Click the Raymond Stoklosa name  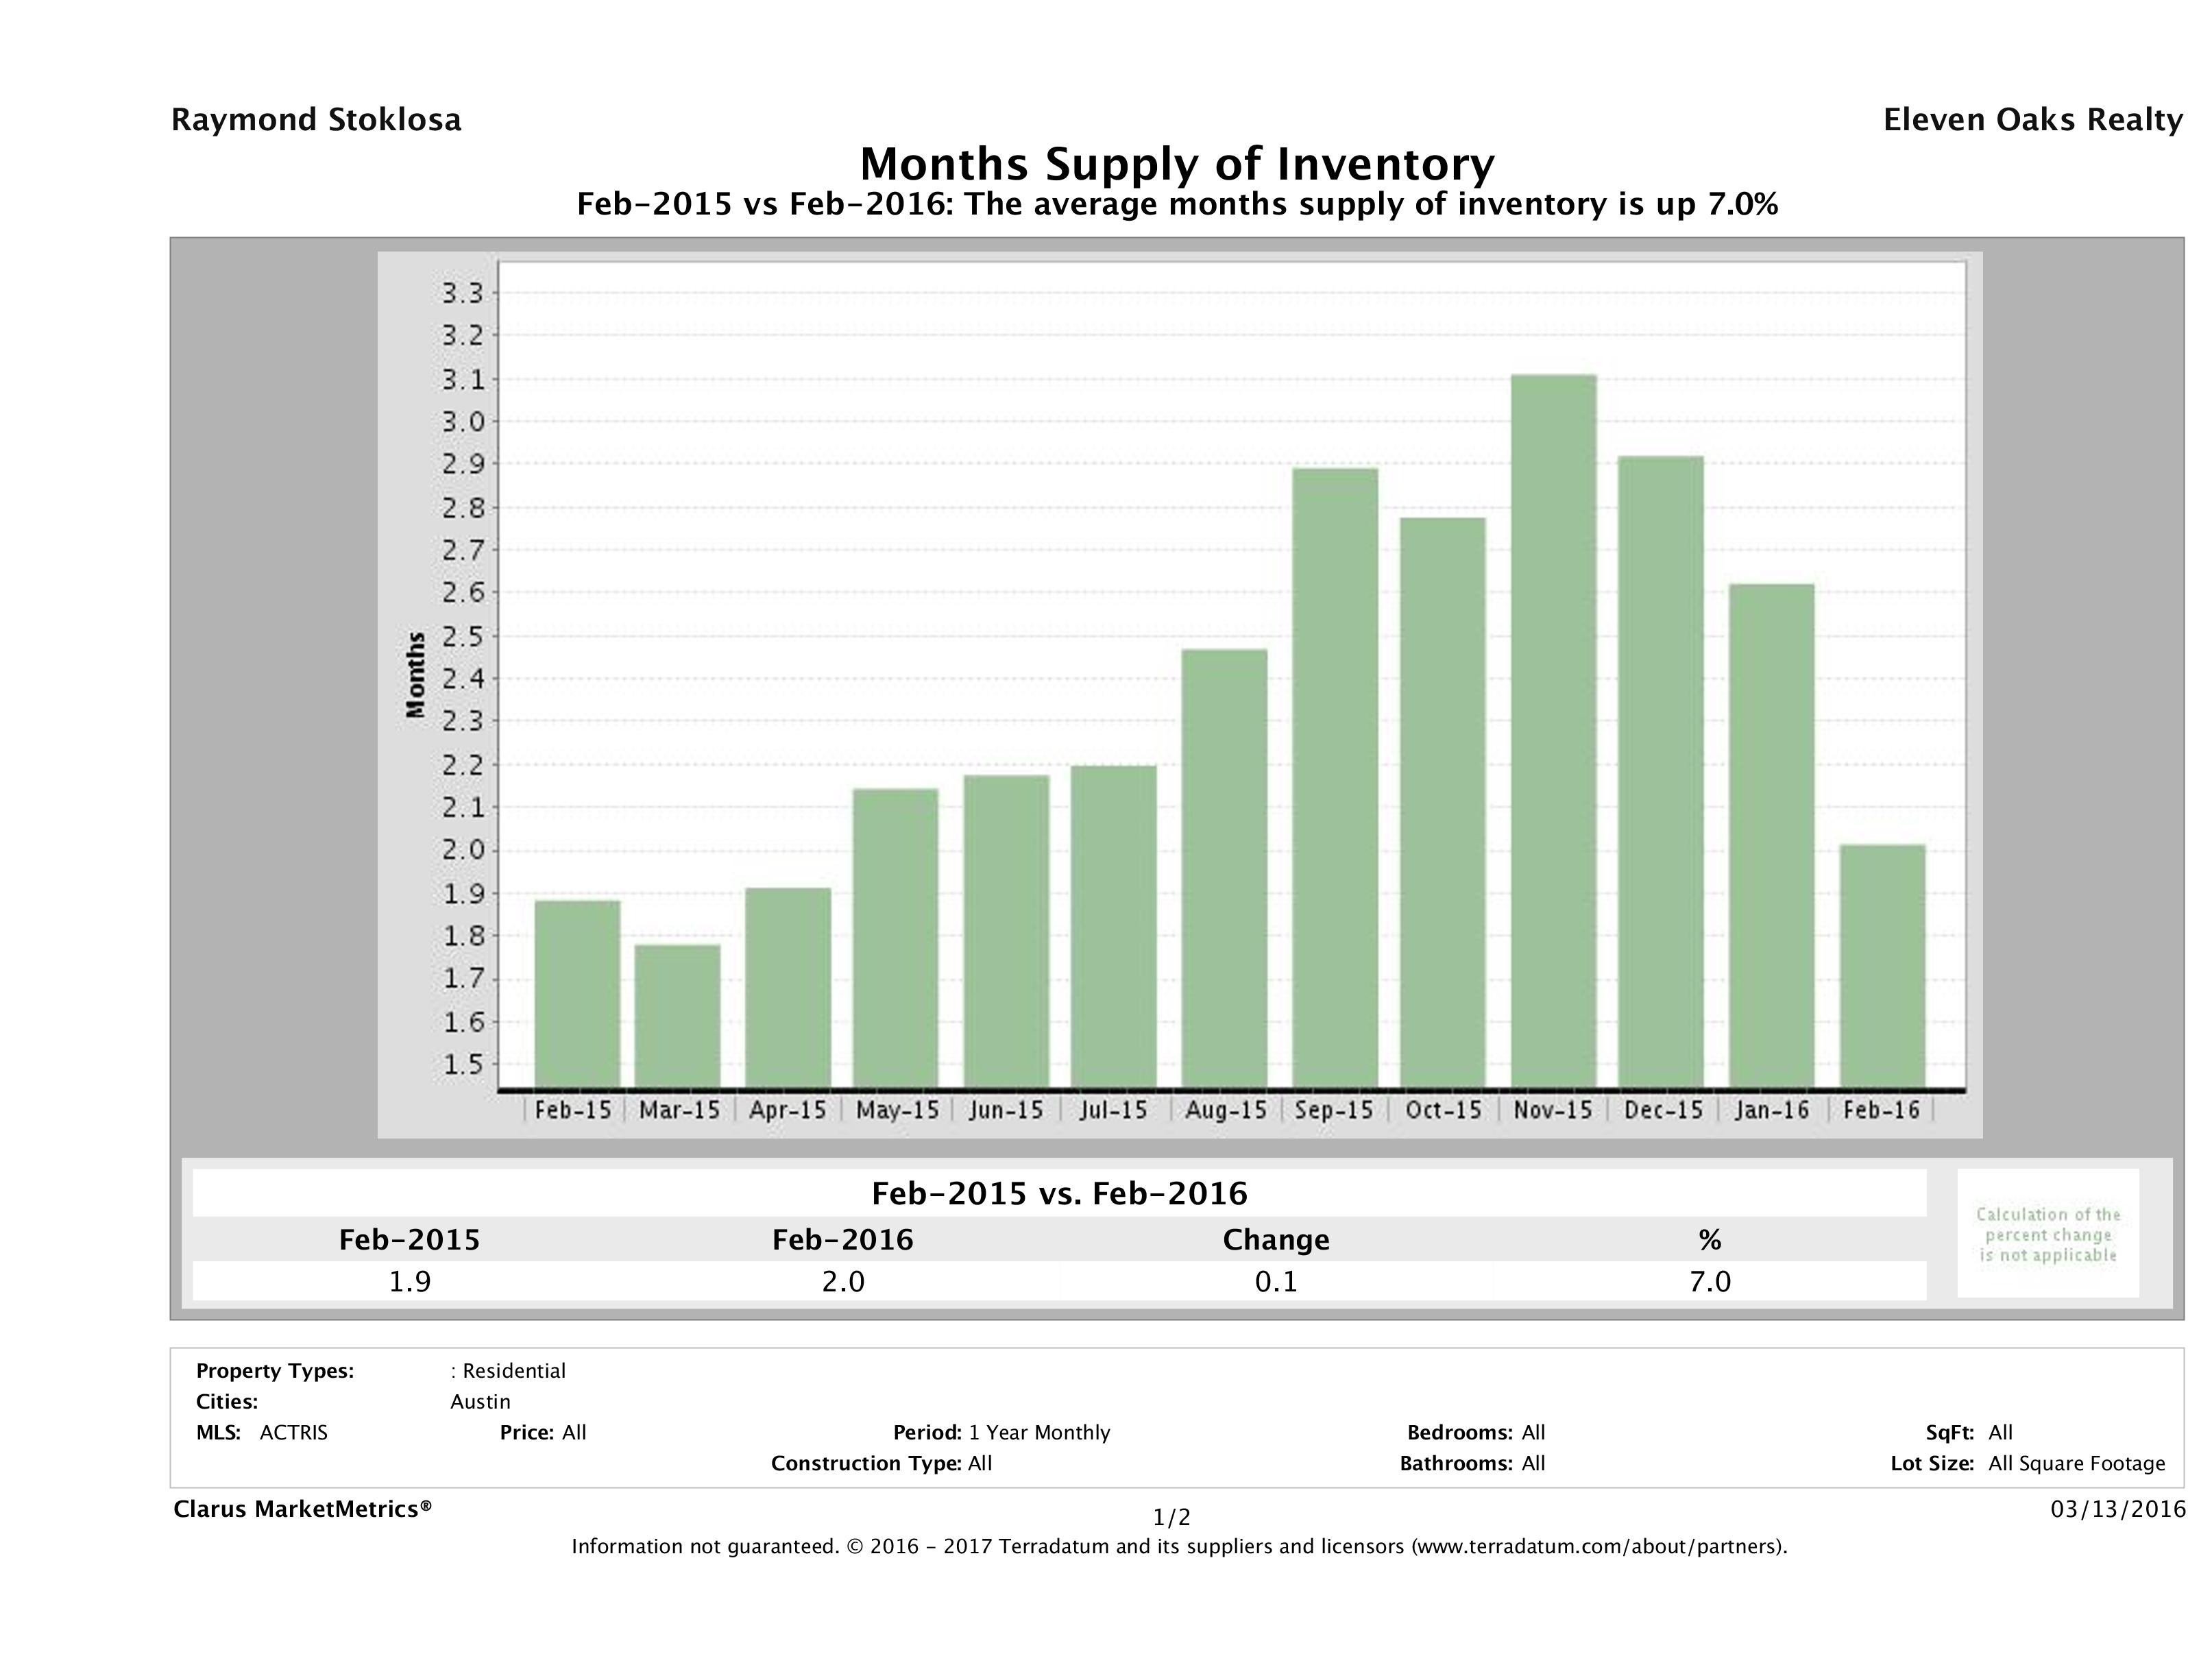(x=316, y=120)
